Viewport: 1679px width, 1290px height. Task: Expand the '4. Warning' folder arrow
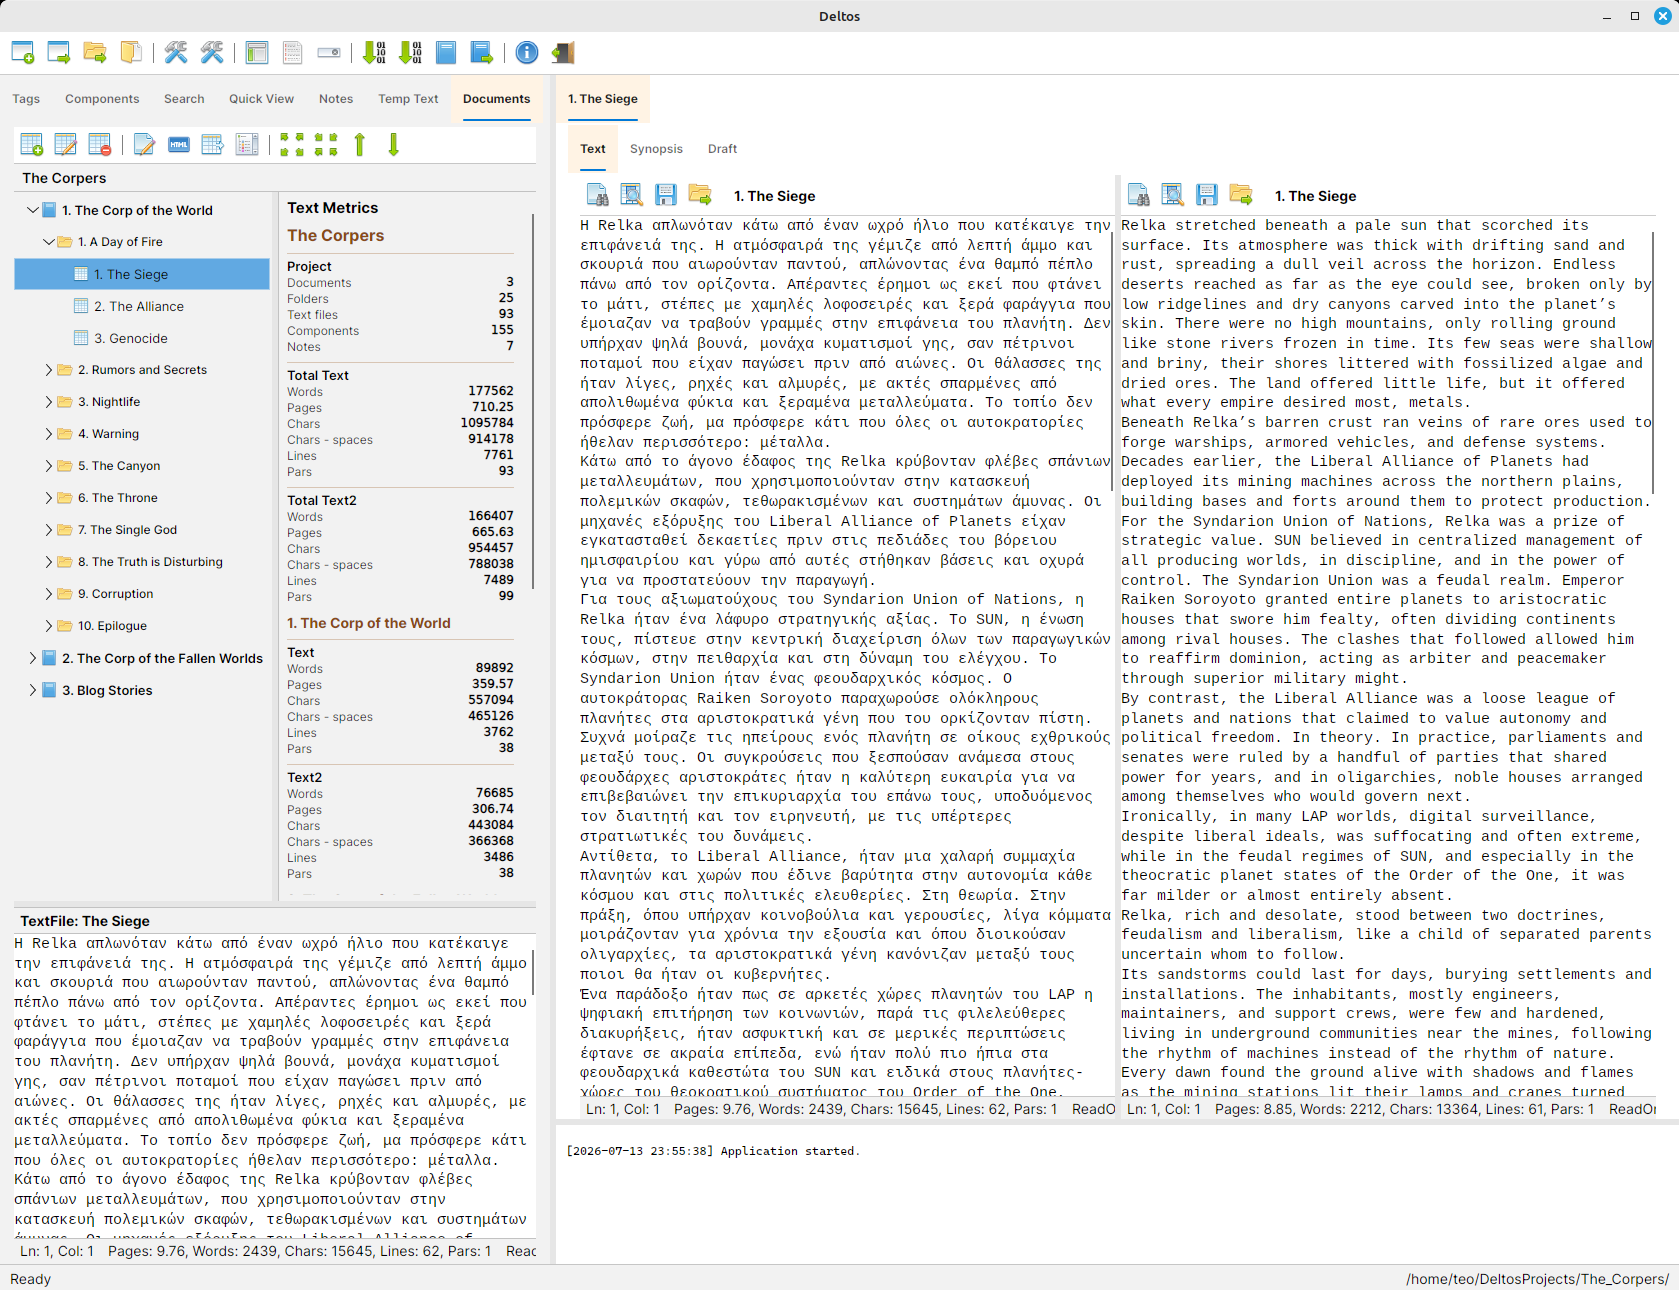(48, 434)
